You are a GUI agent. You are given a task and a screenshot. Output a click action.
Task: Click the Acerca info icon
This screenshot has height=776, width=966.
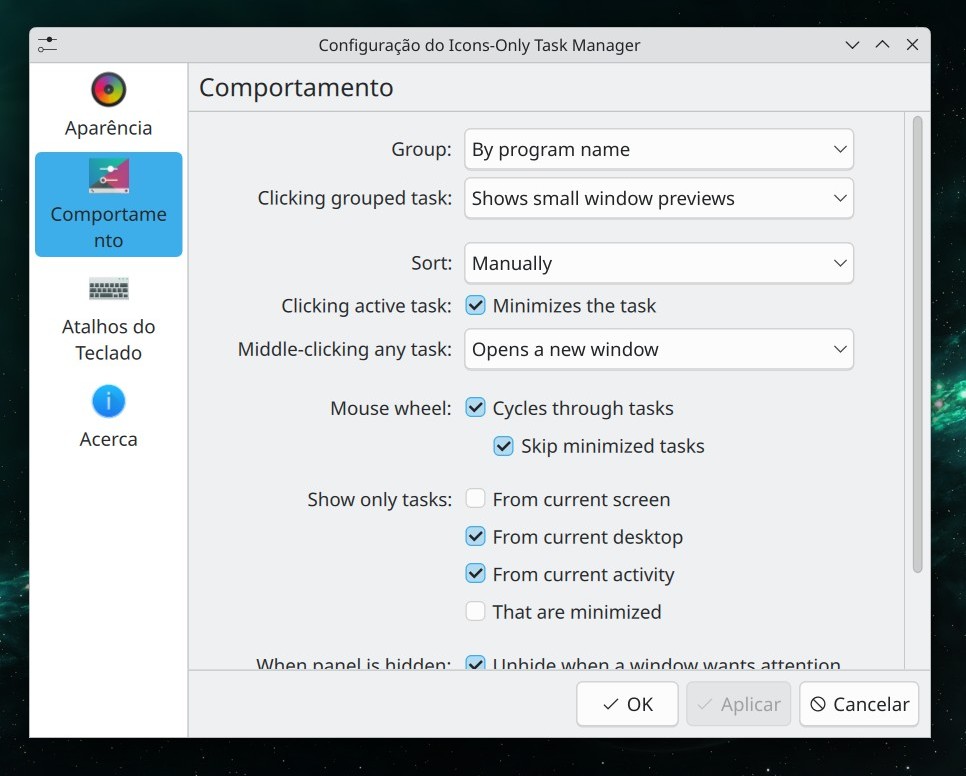click(x=108, y=402)
